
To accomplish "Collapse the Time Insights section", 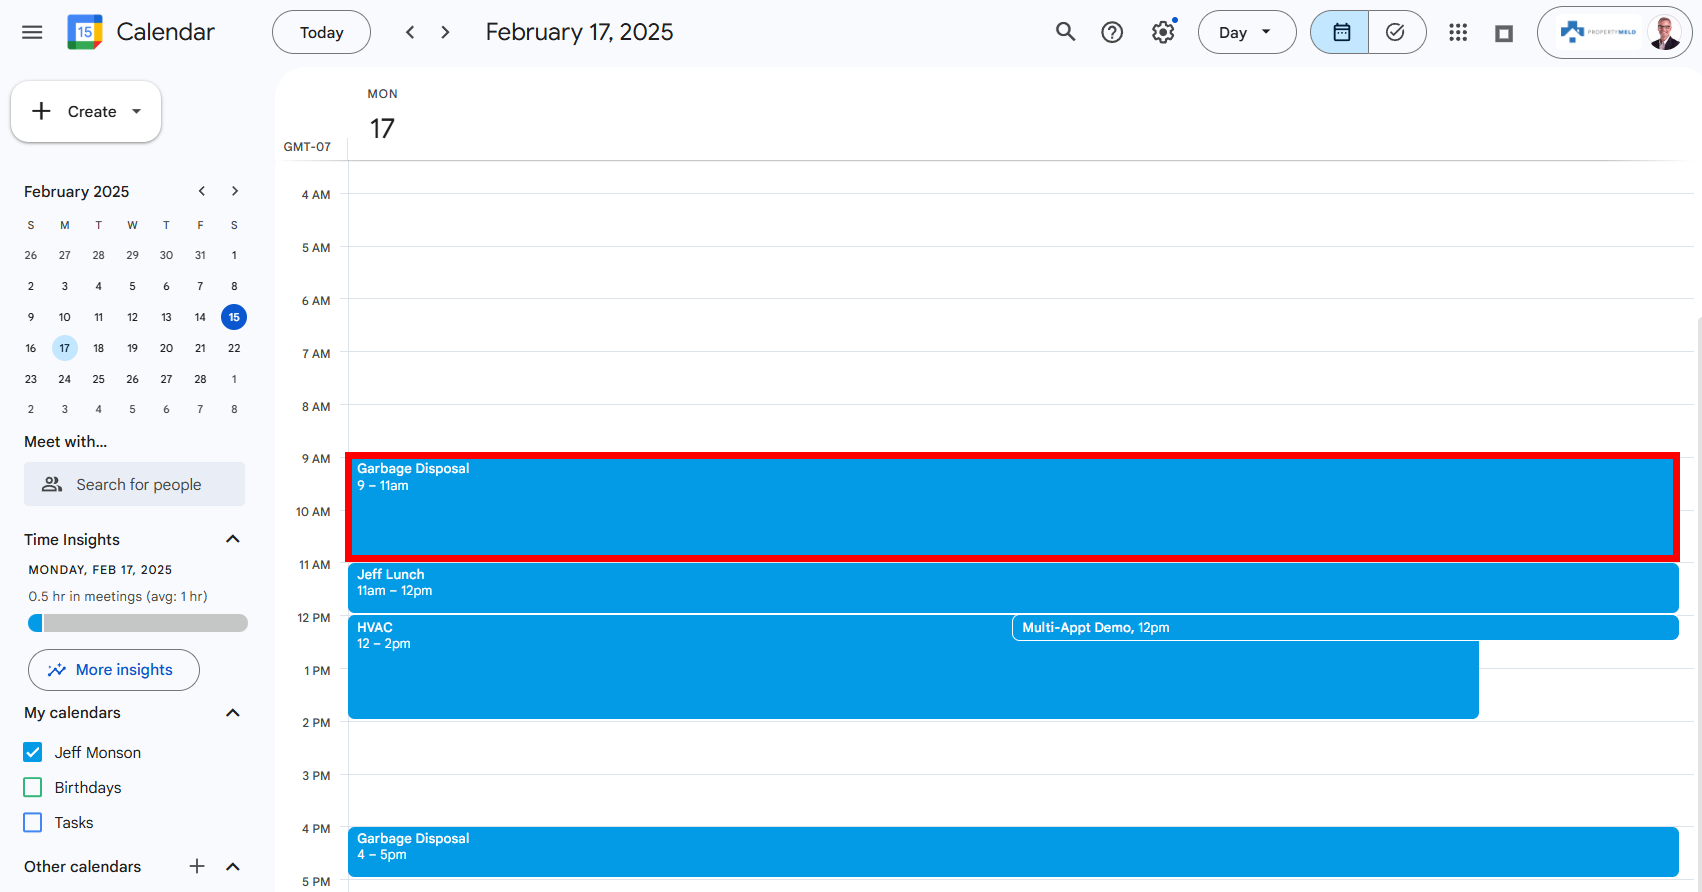I will coord(233,539).
